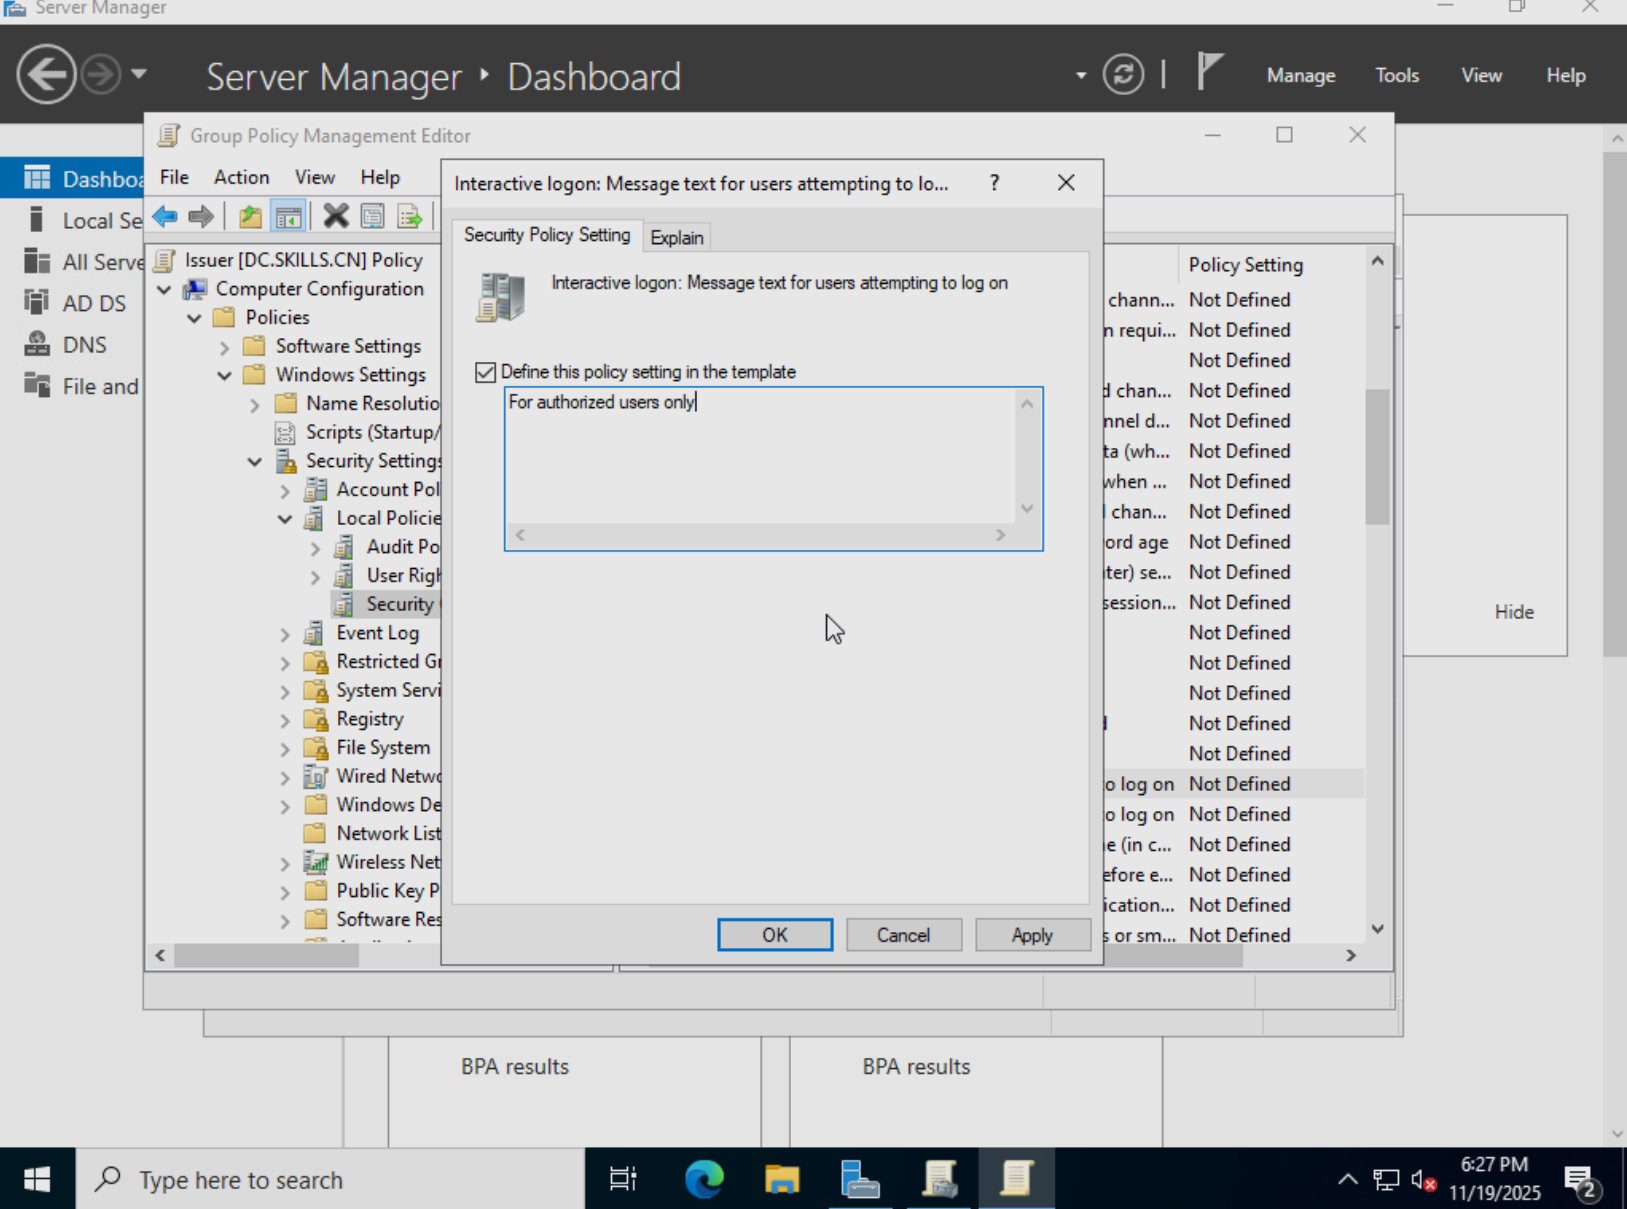Click the Properties toolbar icon
Viewport: 1627px width, 1209px height.
(x=373, y=216)
